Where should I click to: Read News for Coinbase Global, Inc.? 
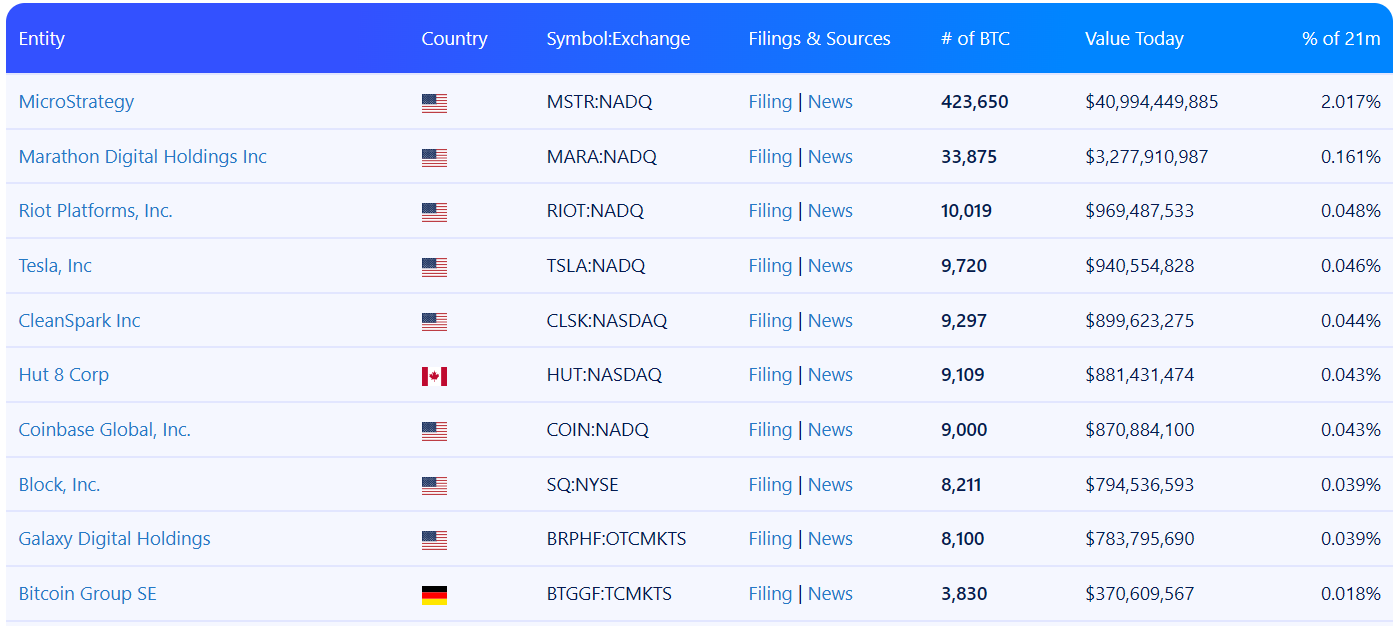[830, 430]
